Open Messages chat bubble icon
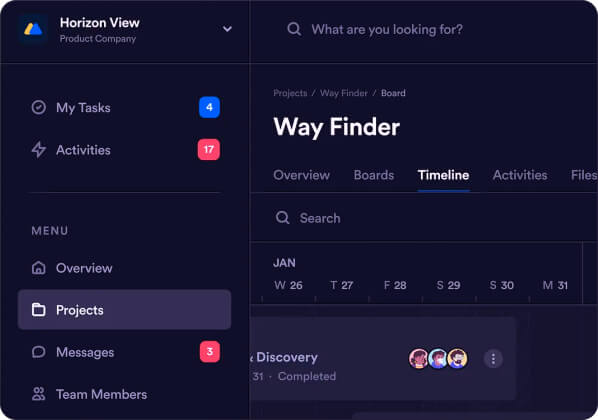 (39, 352)
